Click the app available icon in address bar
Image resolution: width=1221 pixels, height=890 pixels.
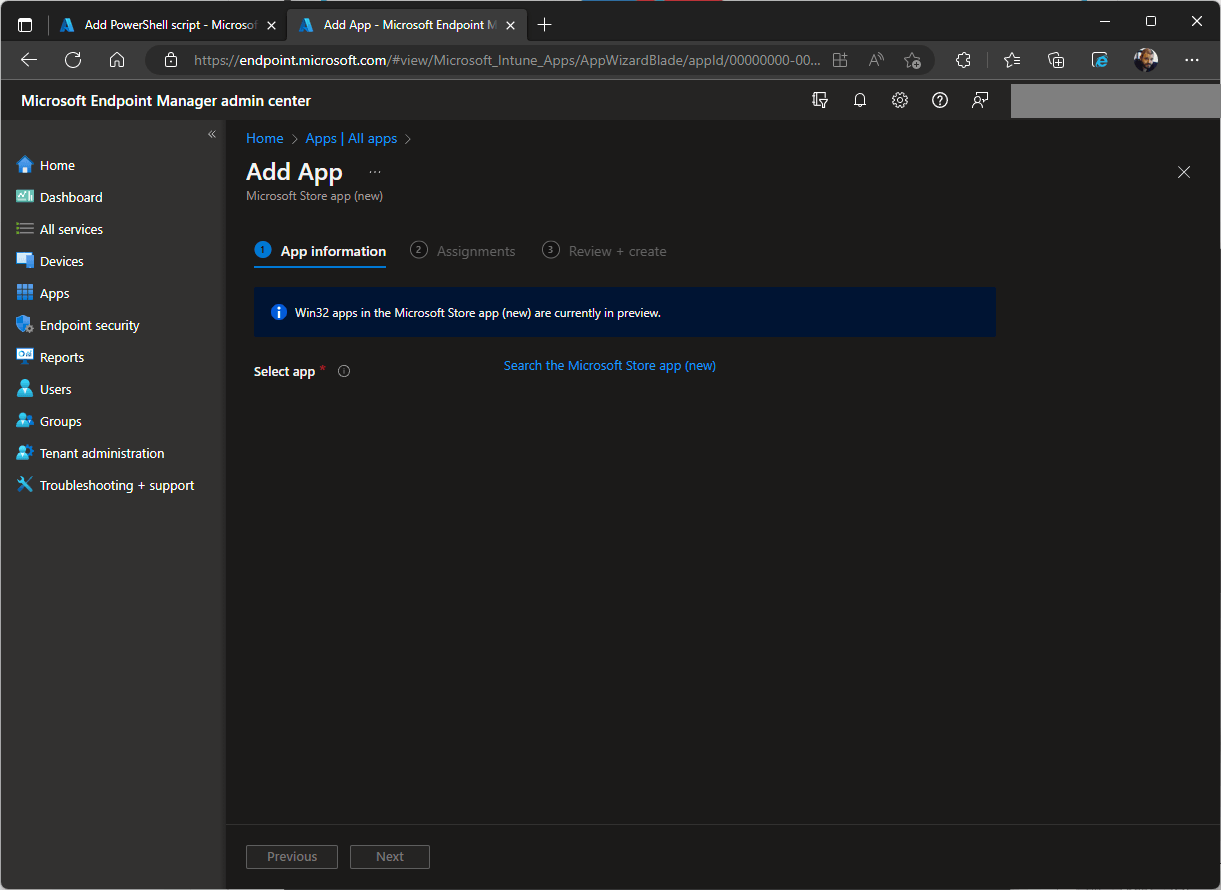click(x=840, y=60)
